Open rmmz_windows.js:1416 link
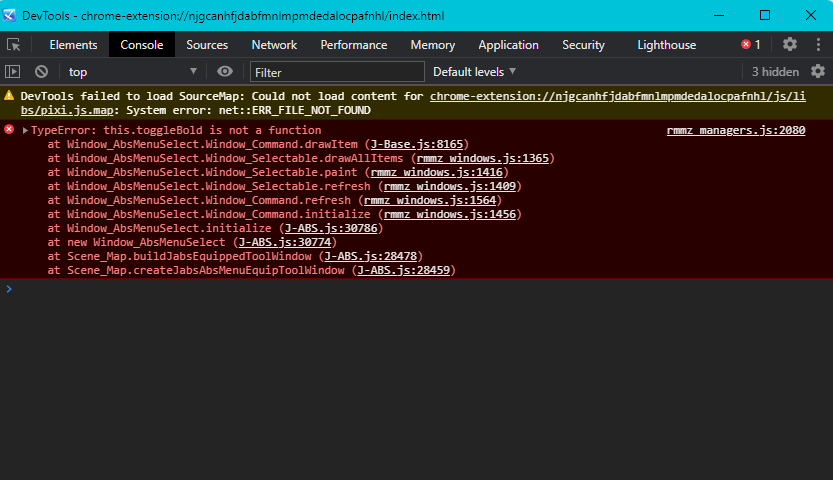Image resolution: width=833 pixels, height=480 pixels. pos(437,172)
